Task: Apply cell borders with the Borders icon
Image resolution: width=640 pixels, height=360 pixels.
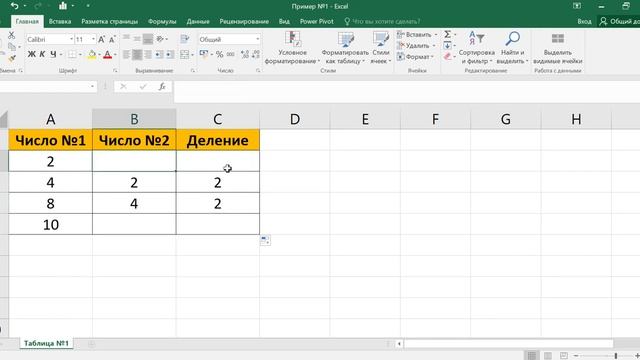Action: [x=72, y=54]
